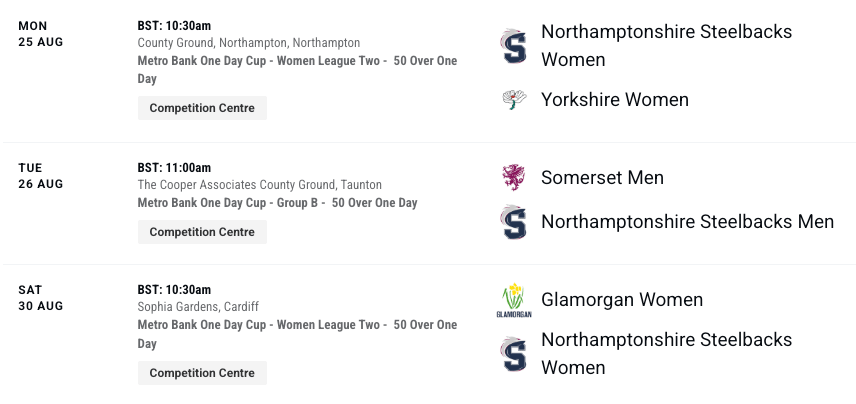Select the Somerset Men team name
Screen dimensions: 856x404
tap(602, 177)
